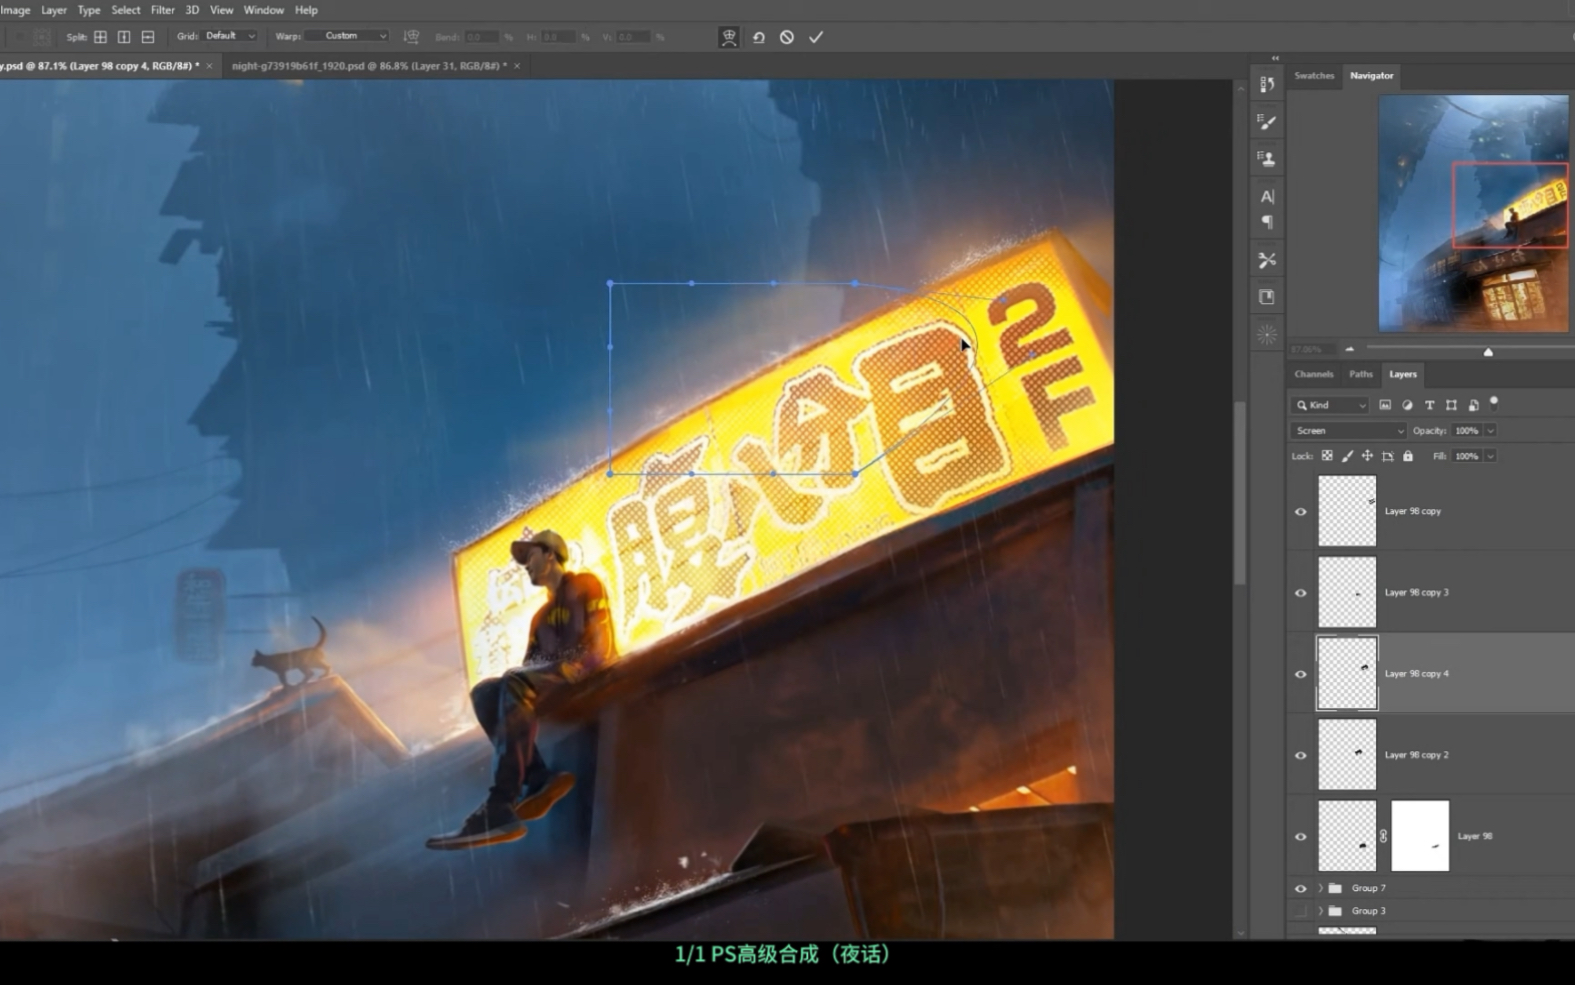Open the Window menu
This screenshot has height=985, width=1575.
tap(264, 10)
